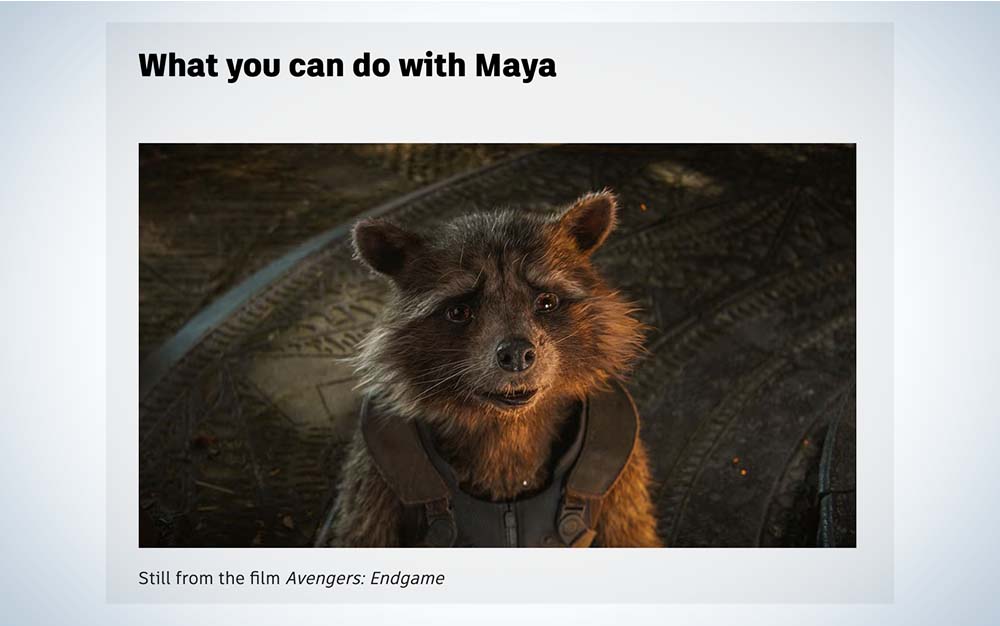Click the raccoon's left ear
Image resolution: width=1000 pixels, height=626 pixels.
(383, 245)
